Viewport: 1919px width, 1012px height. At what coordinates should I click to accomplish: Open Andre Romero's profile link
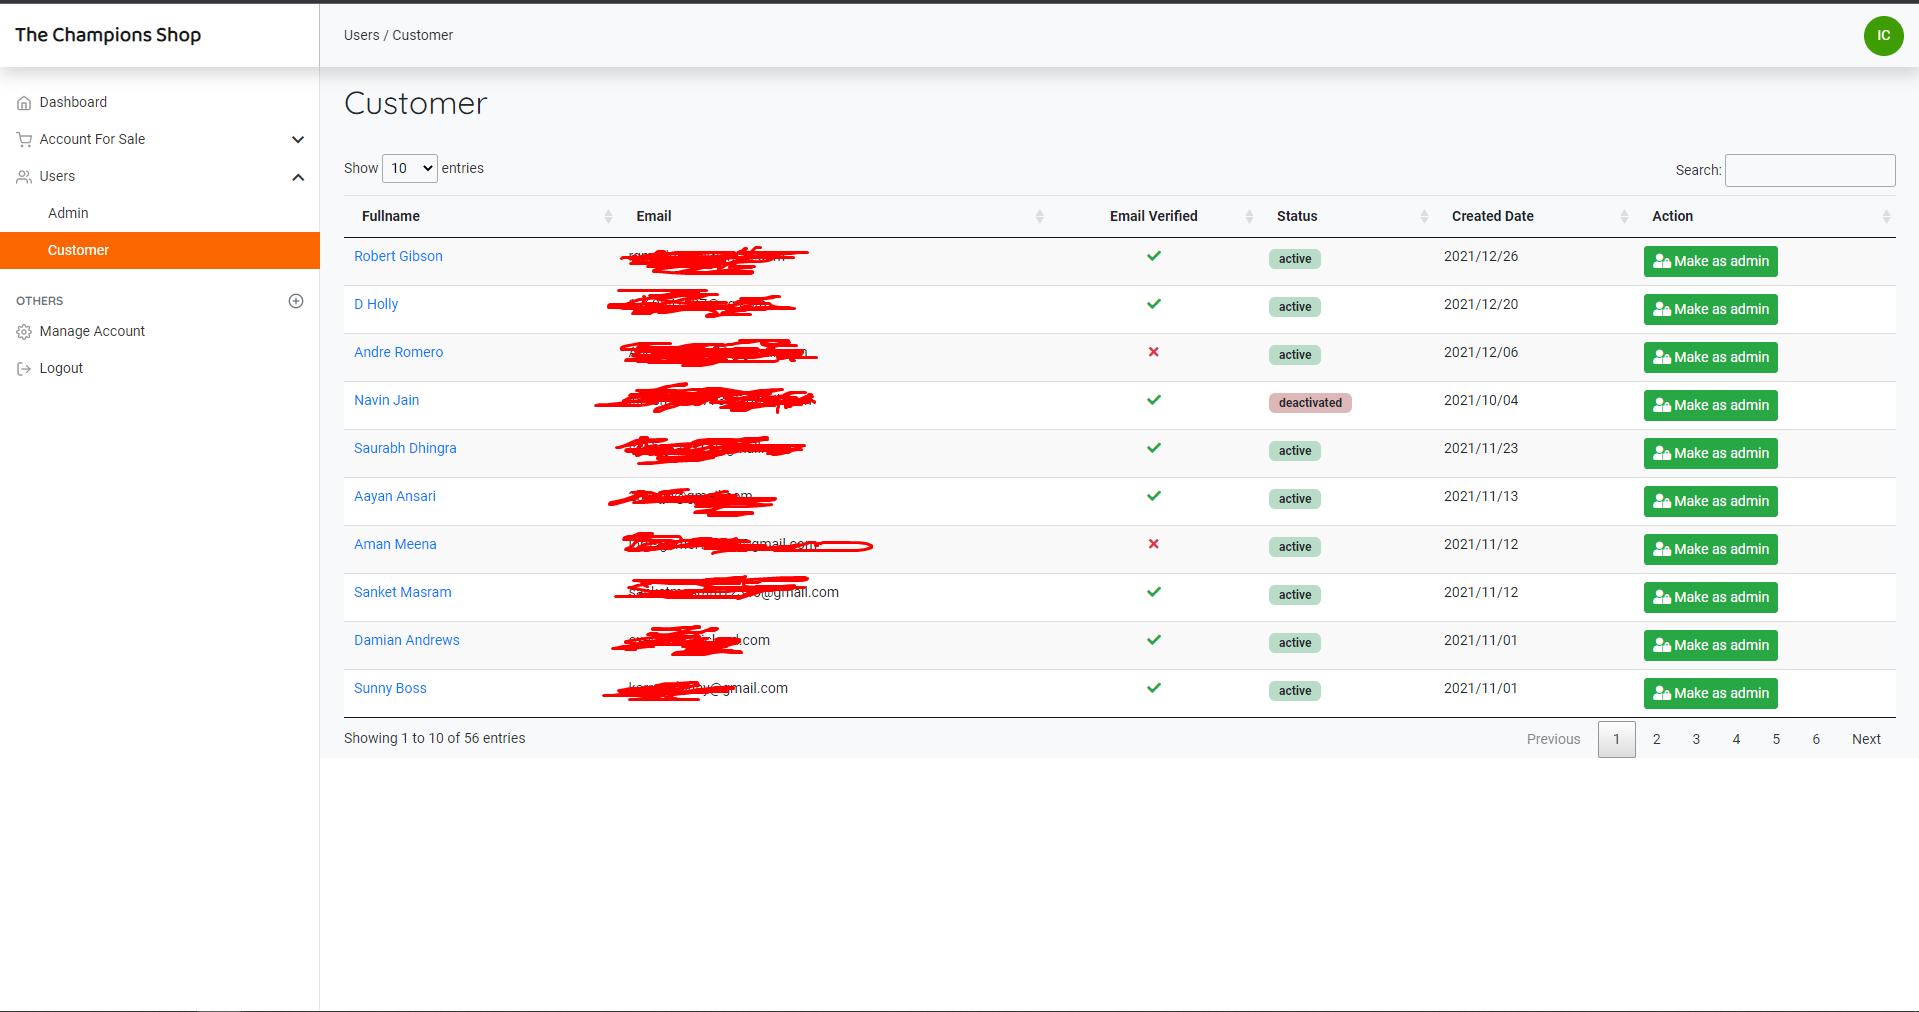pyautogui.click(x=398, y=352)
